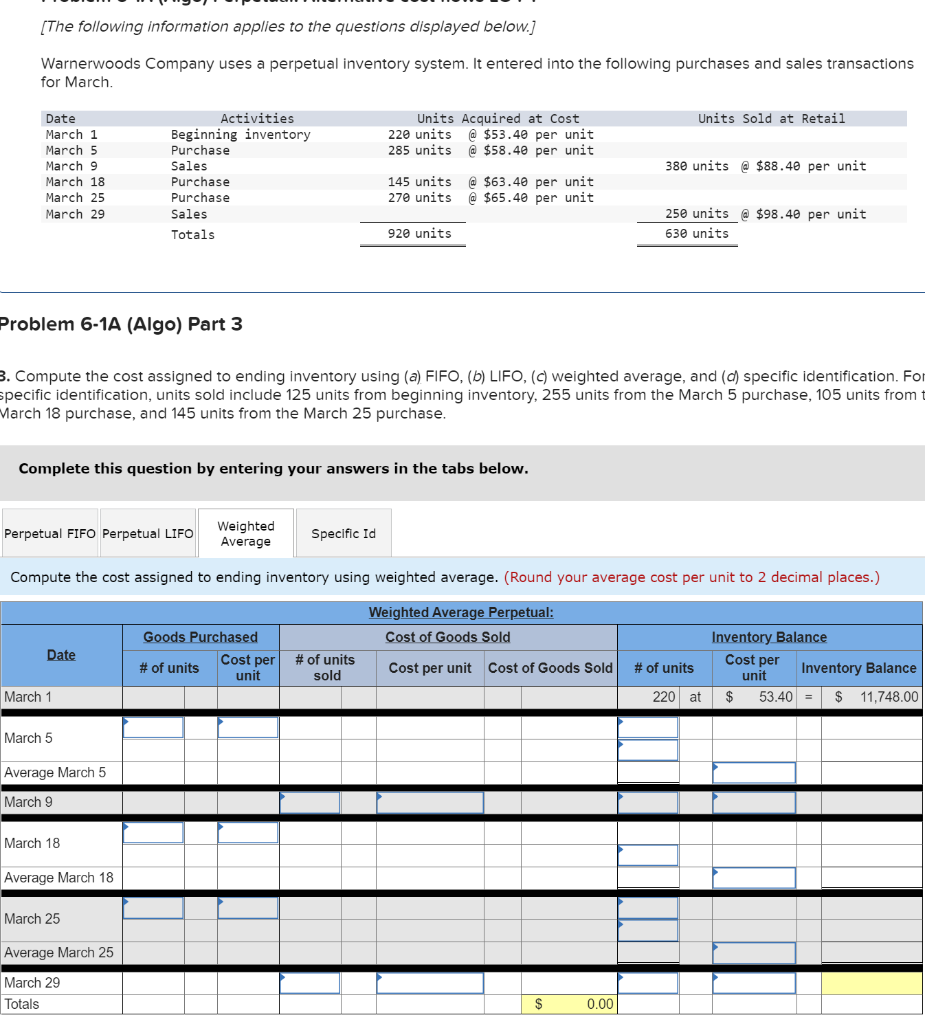Click the Average March 25 cost per unit field

coord(753,952)
